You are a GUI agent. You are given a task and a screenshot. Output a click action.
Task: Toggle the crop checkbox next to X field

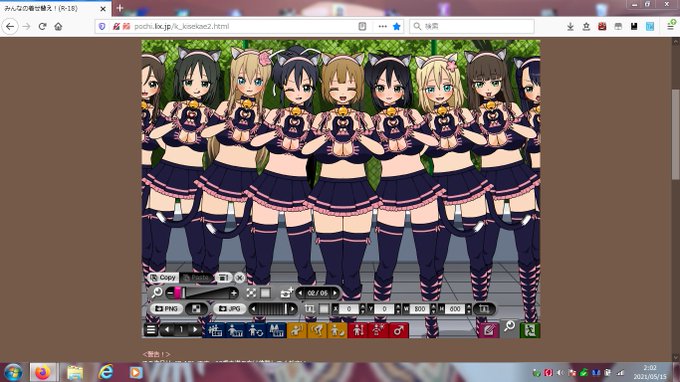point(324,309)
